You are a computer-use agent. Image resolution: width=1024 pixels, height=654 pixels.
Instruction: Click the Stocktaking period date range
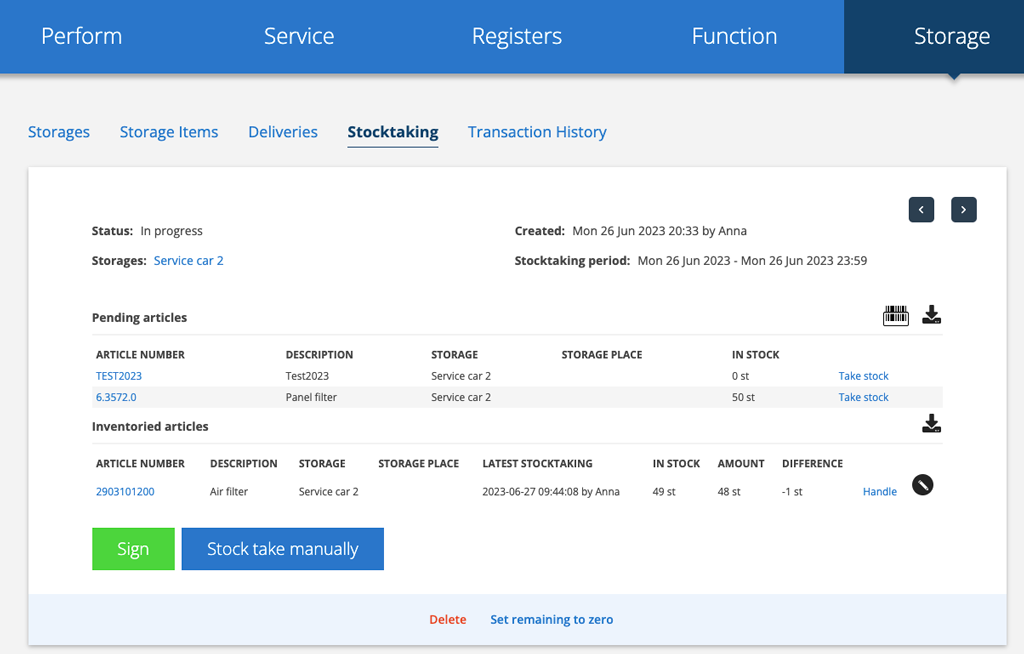[752, 261]
